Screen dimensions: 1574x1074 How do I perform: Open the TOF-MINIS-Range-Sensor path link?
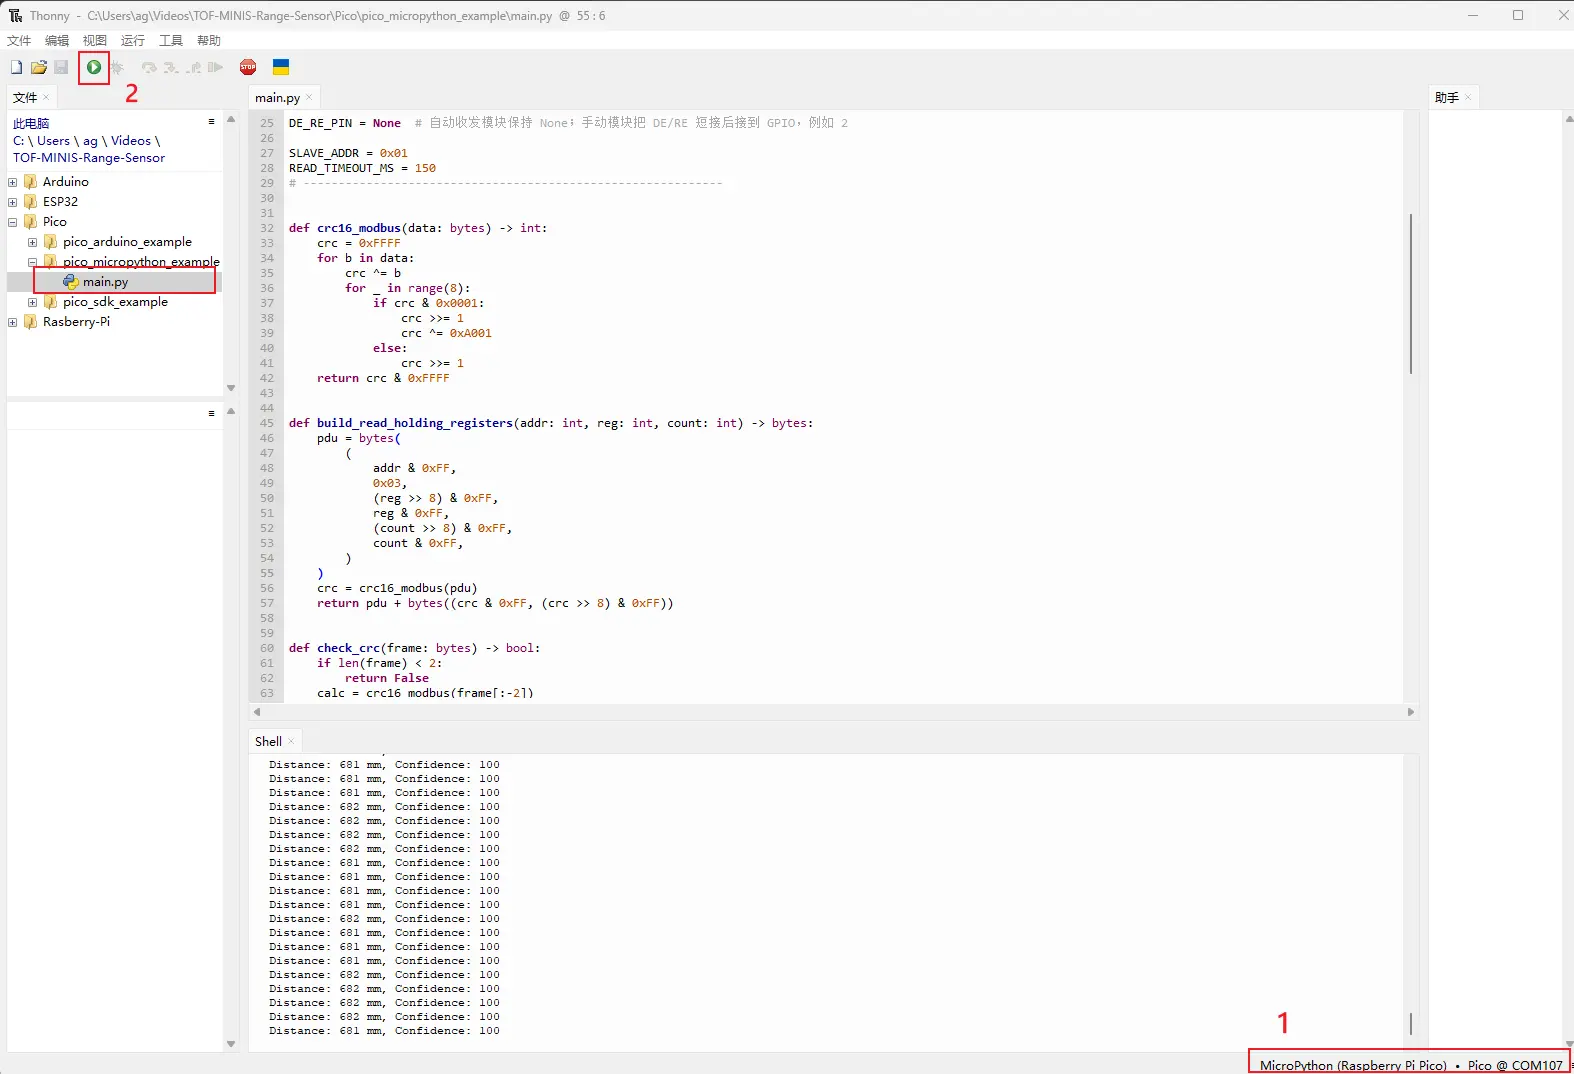89,158
